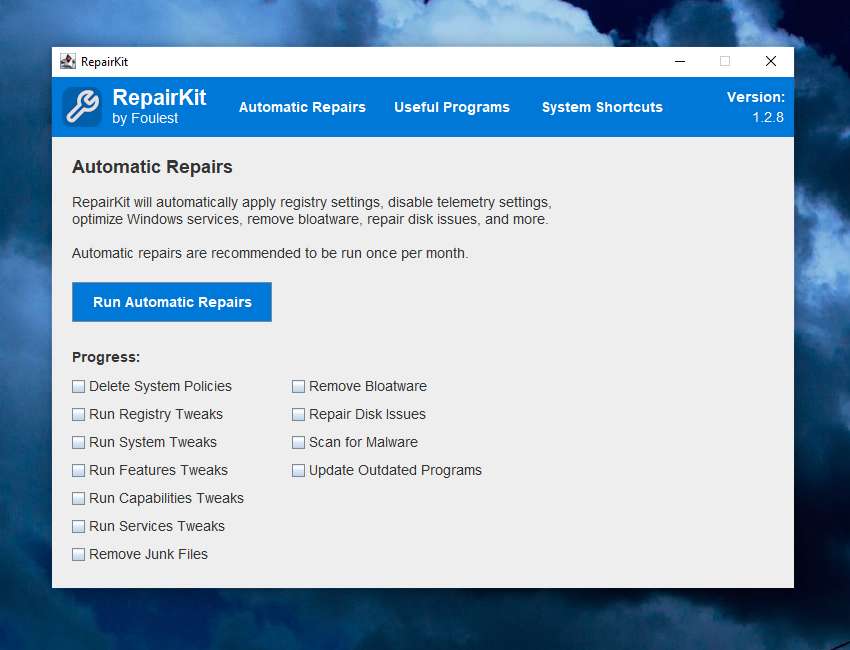Check the Scan for Malware box
This screenshot has width=850, height=650.
[x=298, y=442]
